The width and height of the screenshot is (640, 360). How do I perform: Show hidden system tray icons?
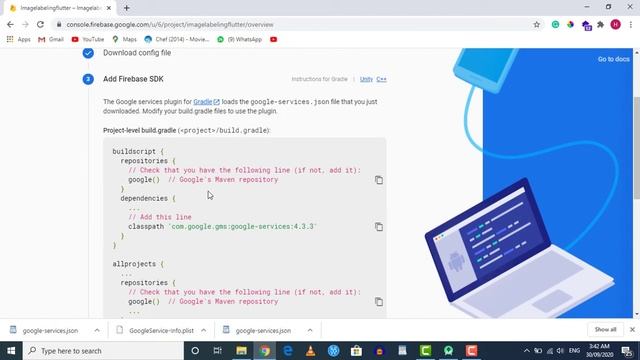pos(527,351)
